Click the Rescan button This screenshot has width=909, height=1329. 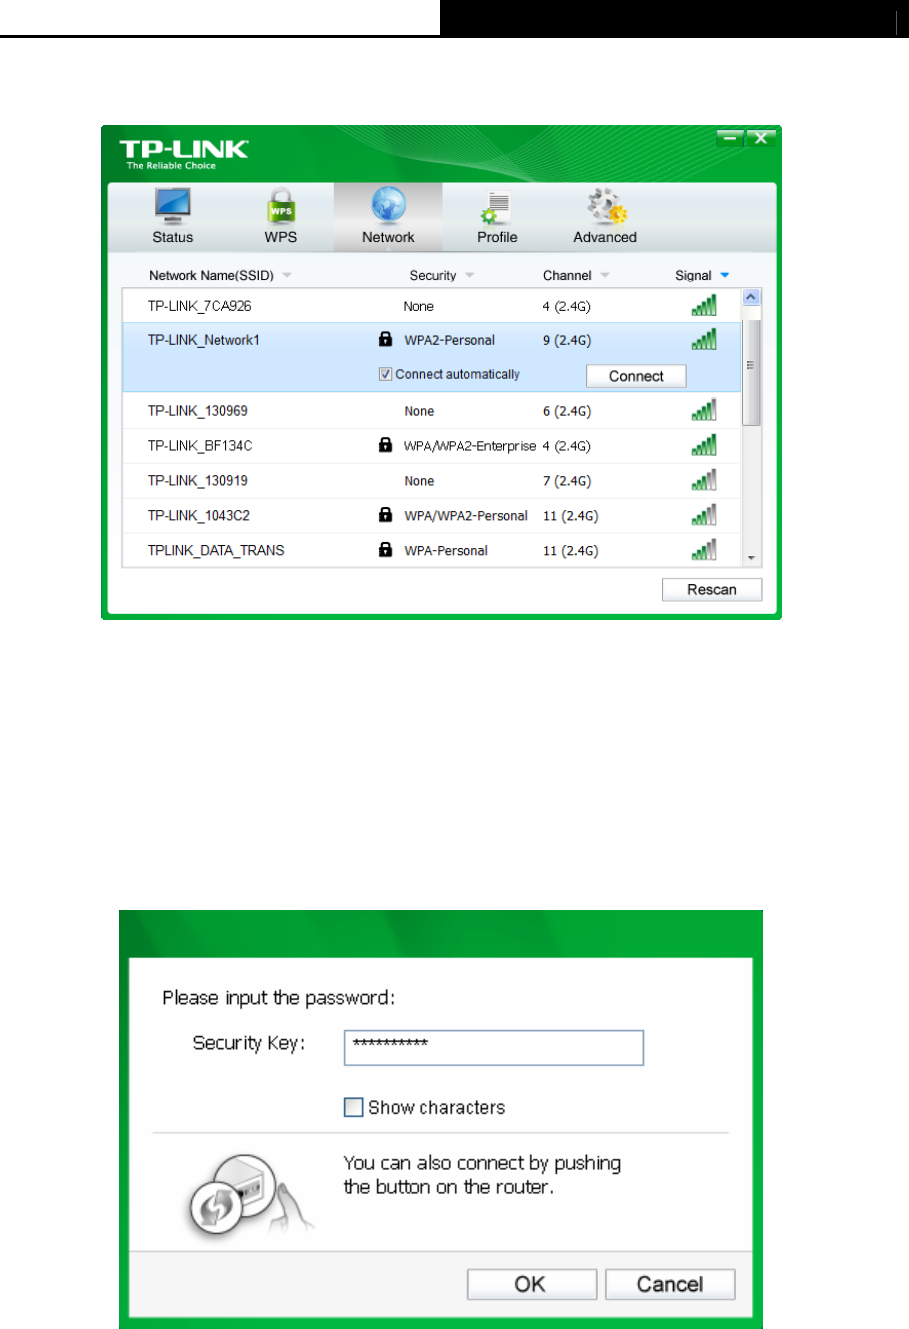[712, 589]
